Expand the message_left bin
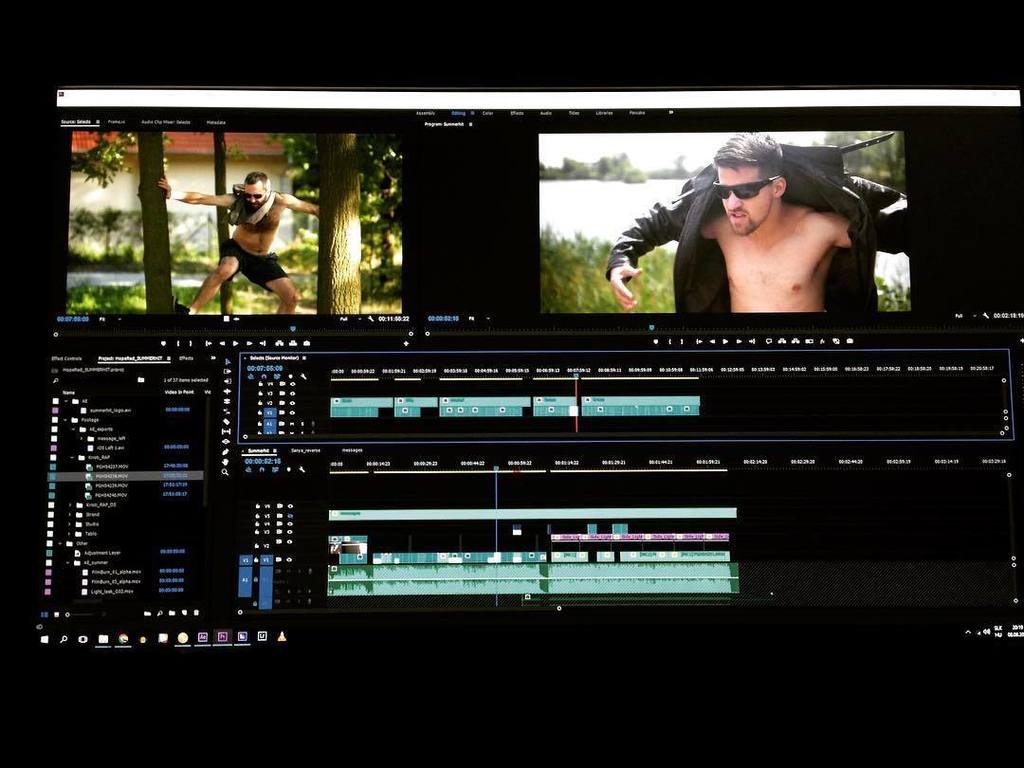This screenshot has height=768, width=1024. (82, 438)
